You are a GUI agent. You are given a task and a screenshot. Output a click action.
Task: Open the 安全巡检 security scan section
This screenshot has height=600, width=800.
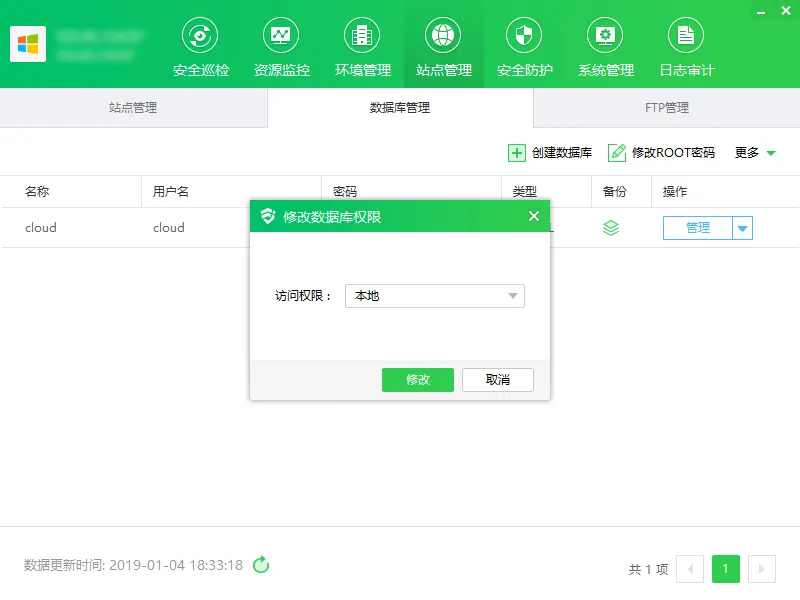point(201,47)
